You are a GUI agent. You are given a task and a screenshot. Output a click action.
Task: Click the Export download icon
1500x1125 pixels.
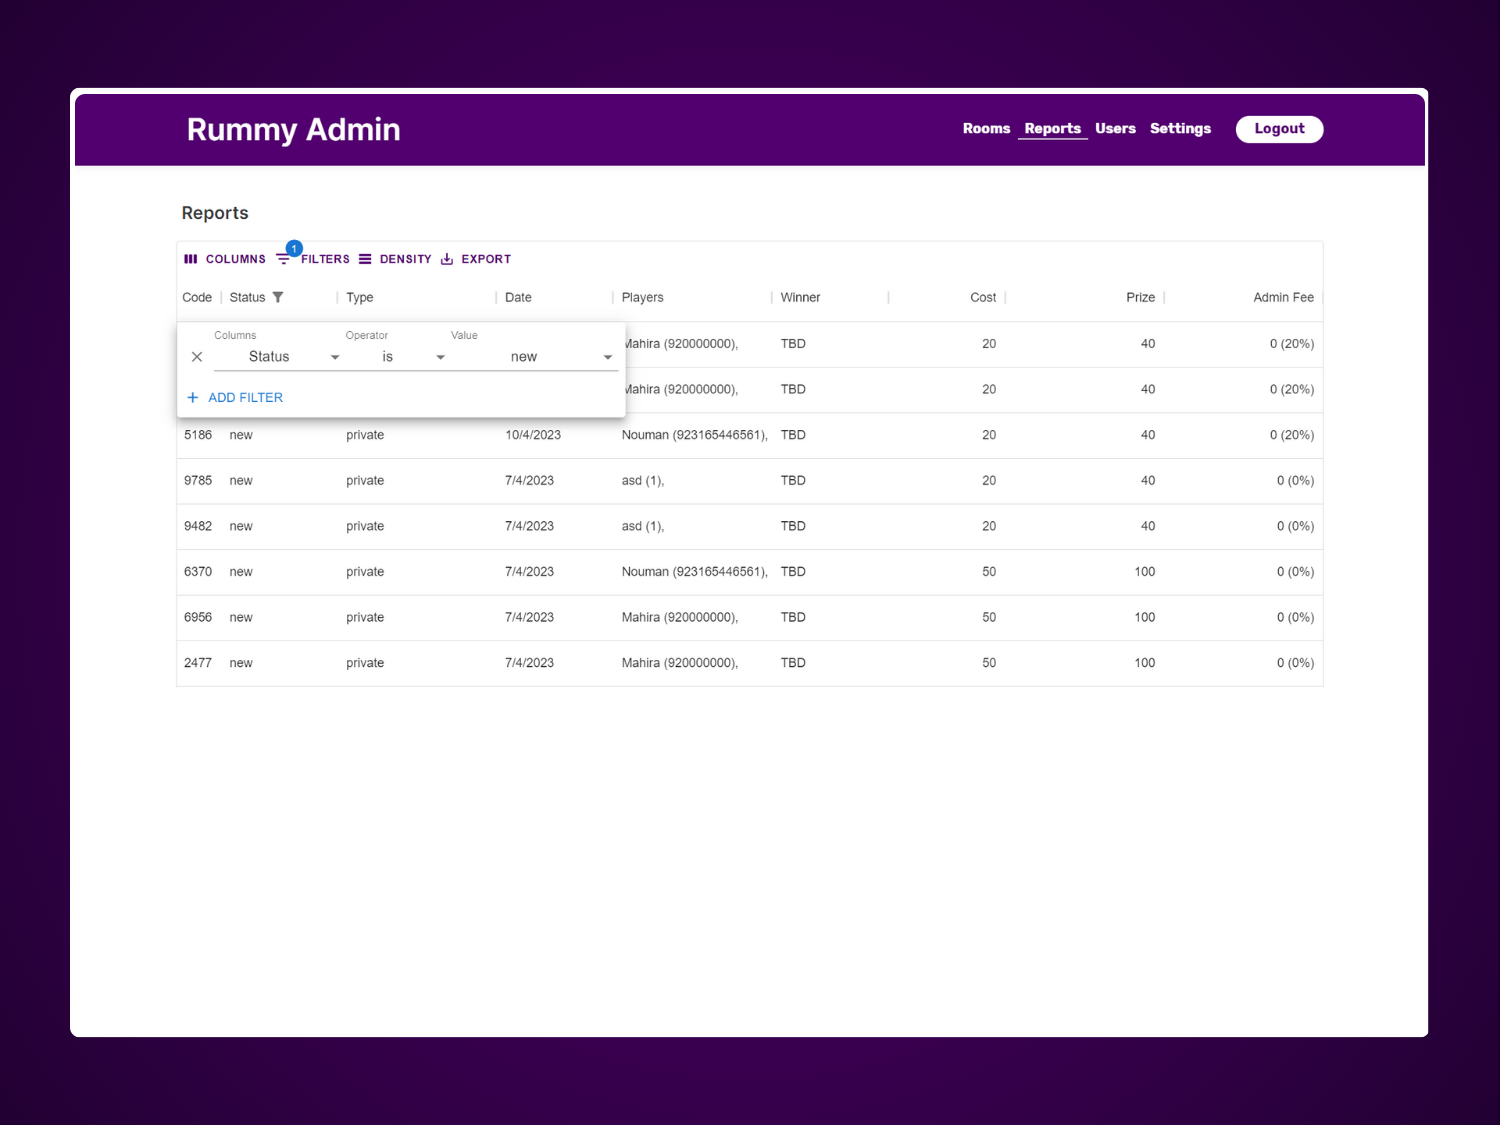pos(447,259)
